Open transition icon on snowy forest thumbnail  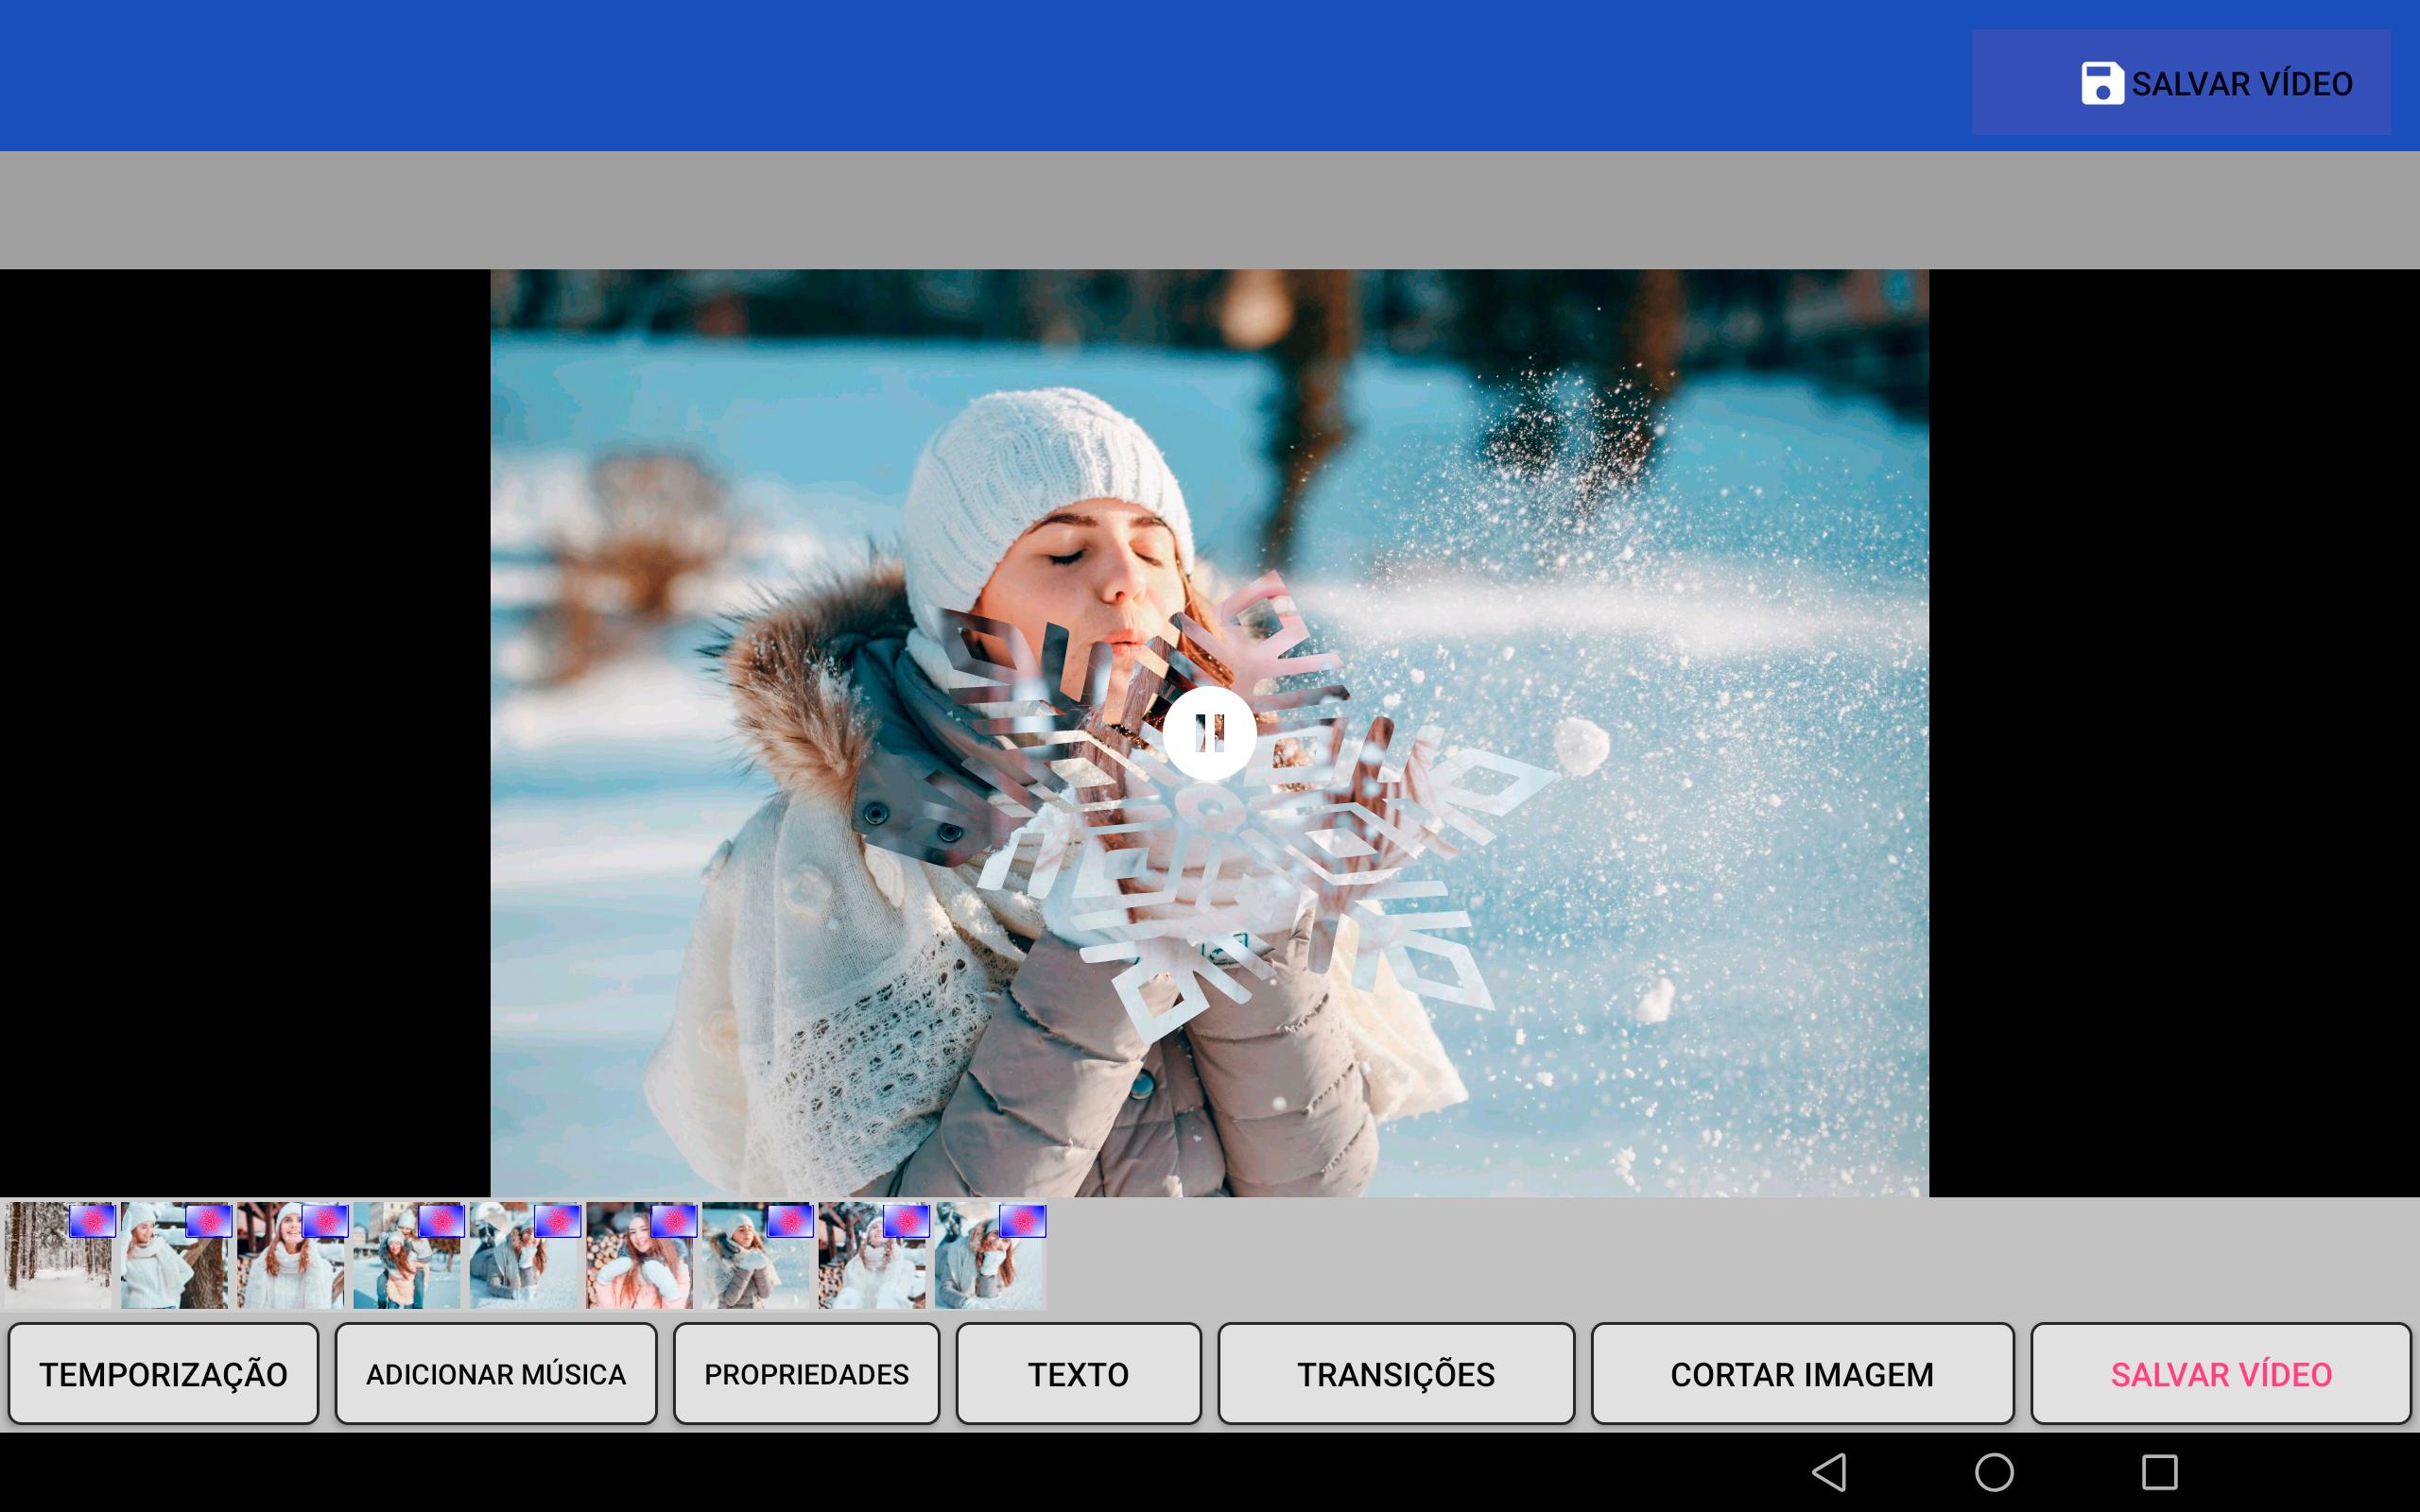click(x=92, y=1221)
